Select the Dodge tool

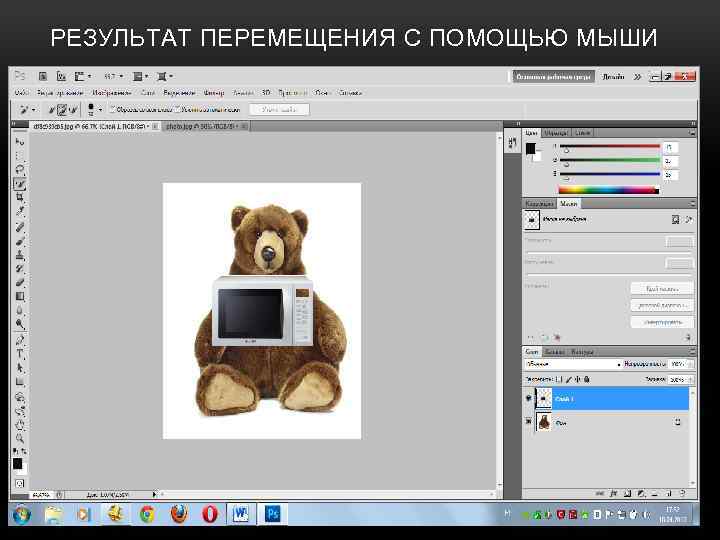click(x=19, y=324)
